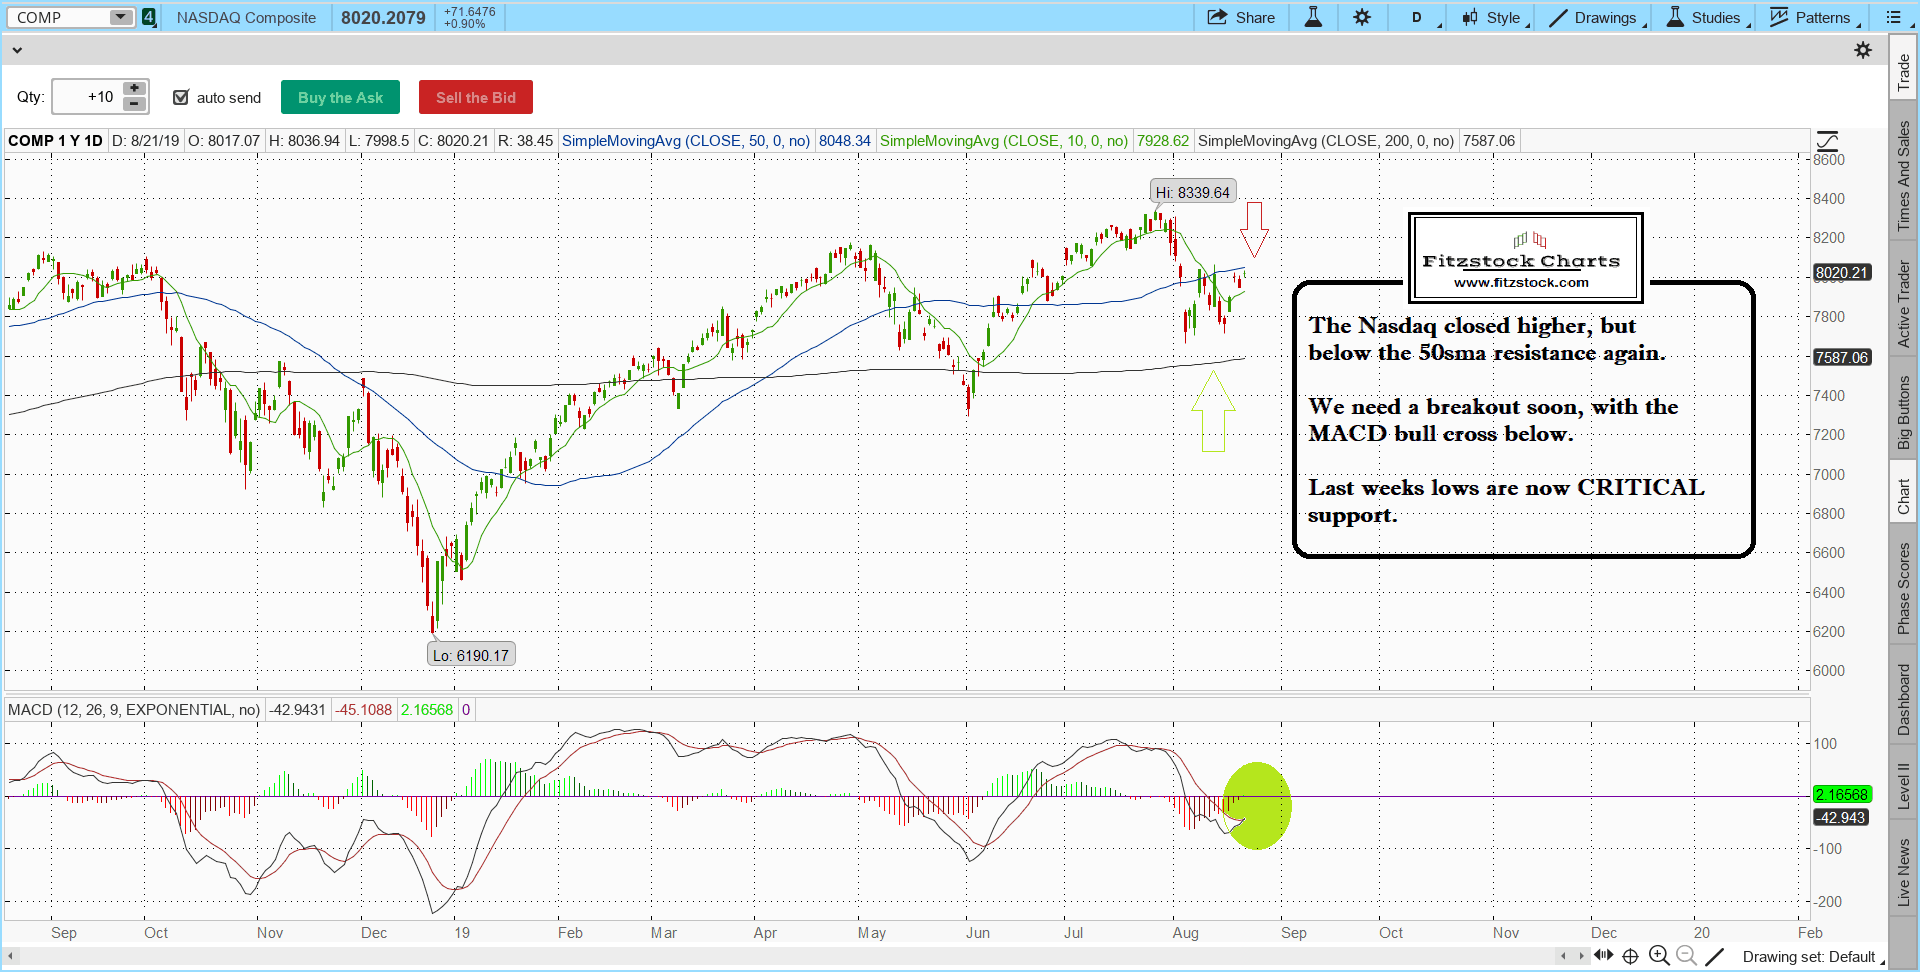Collapse the trade panel chevron
Screen dimensions: 1920x972
pos(17,50)
